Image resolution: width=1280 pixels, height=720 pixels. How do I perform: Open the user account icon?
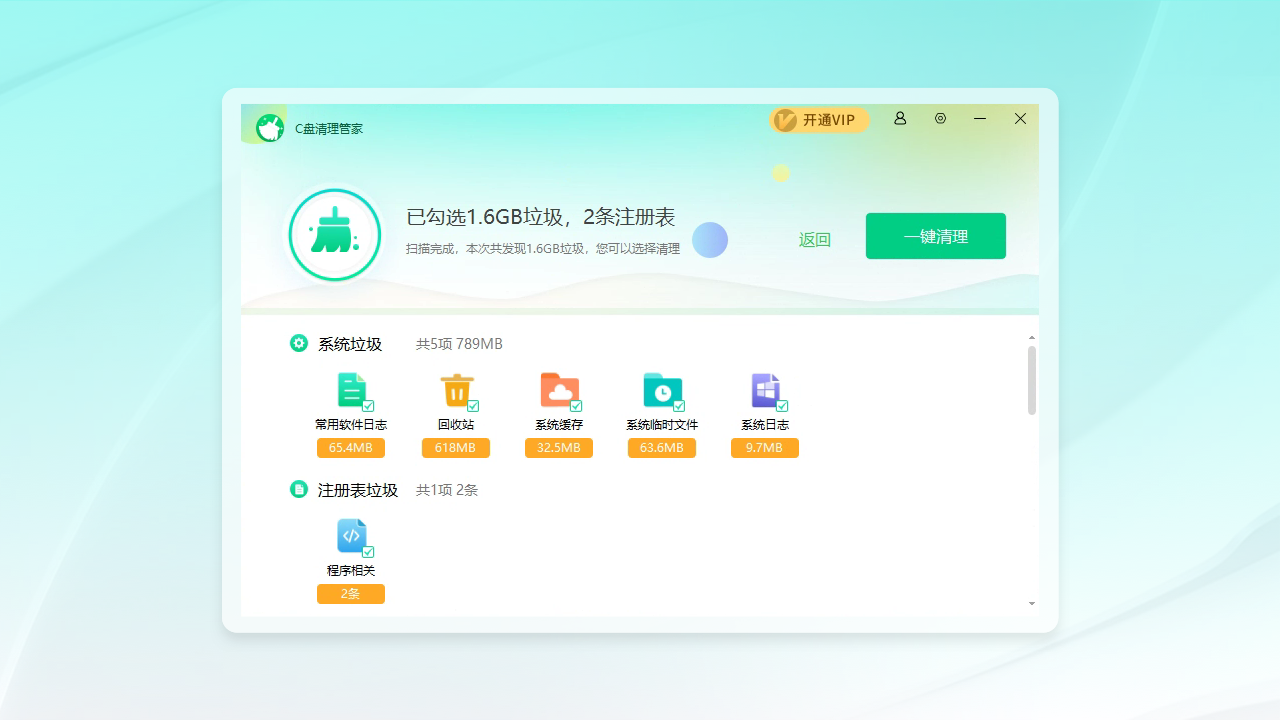pyautogui.click(x=899, y=118)
